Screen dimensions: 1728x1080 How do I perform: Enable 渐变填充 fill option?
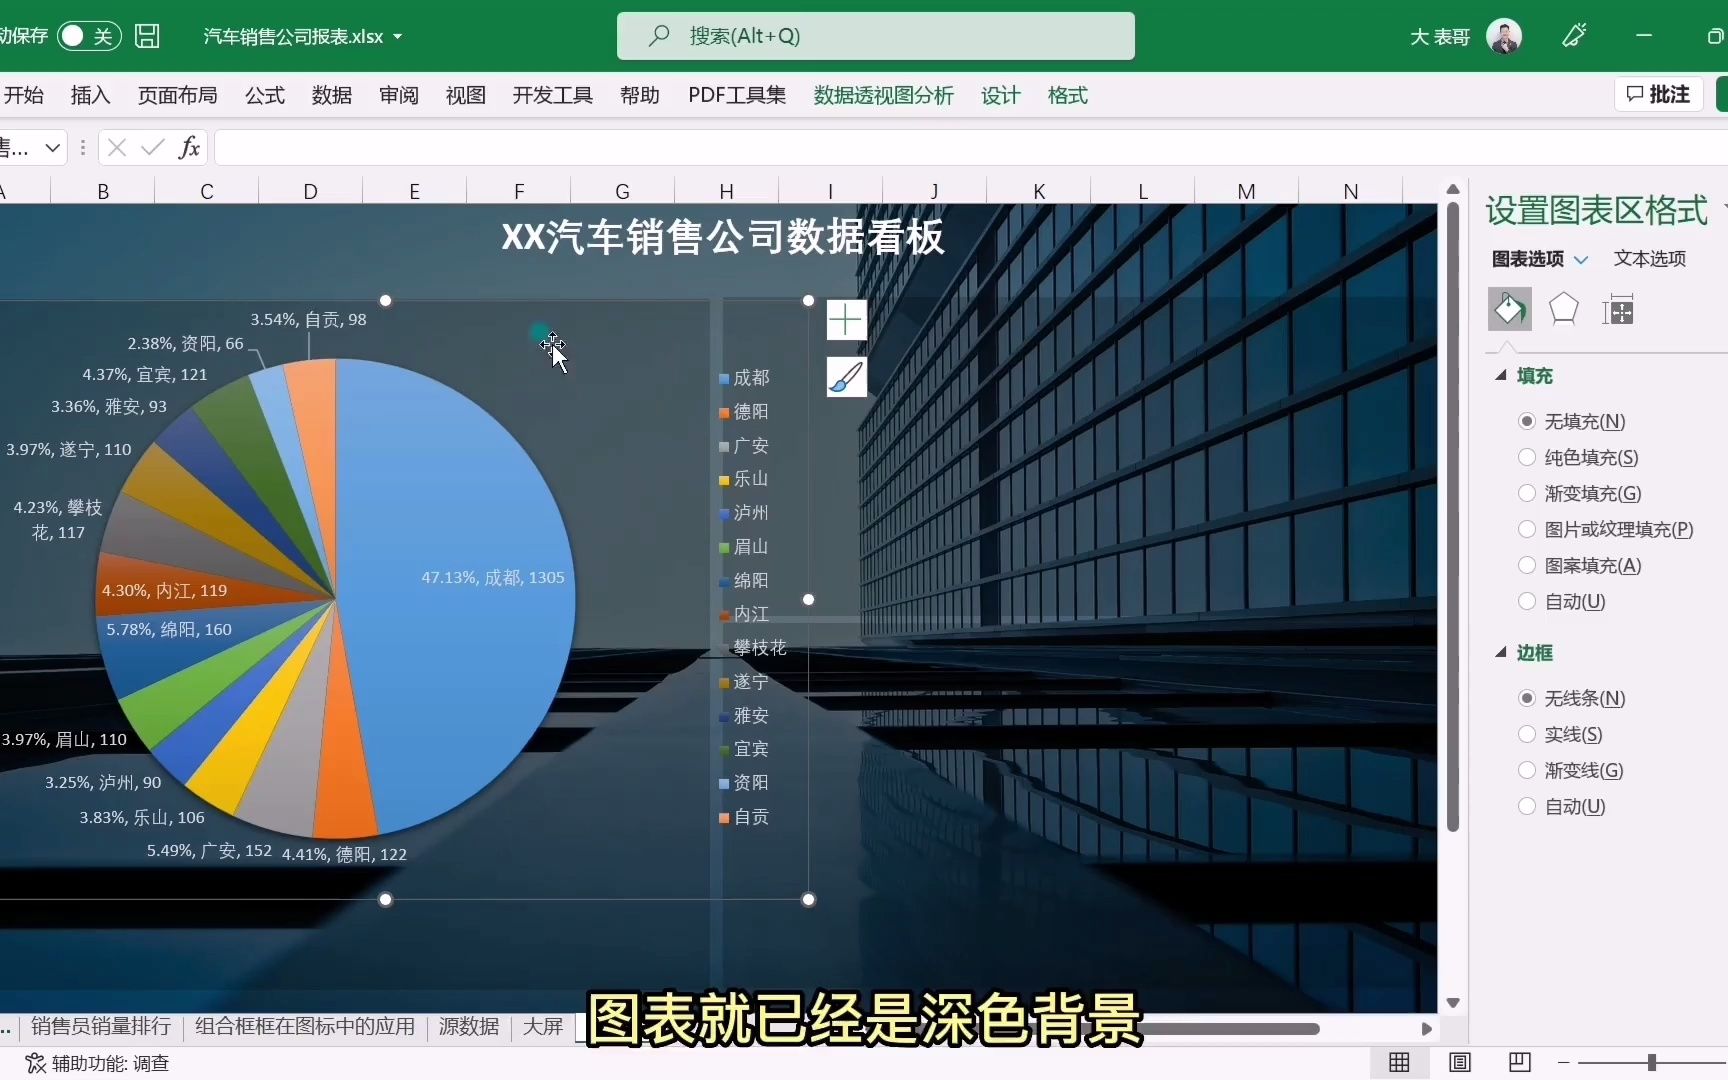1527,493
